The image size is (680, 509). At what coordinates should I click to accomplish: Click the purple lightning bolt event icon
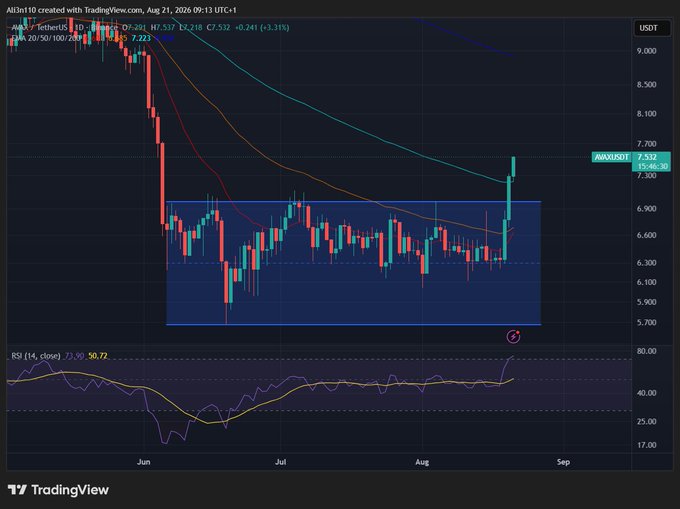coord(513,336)
